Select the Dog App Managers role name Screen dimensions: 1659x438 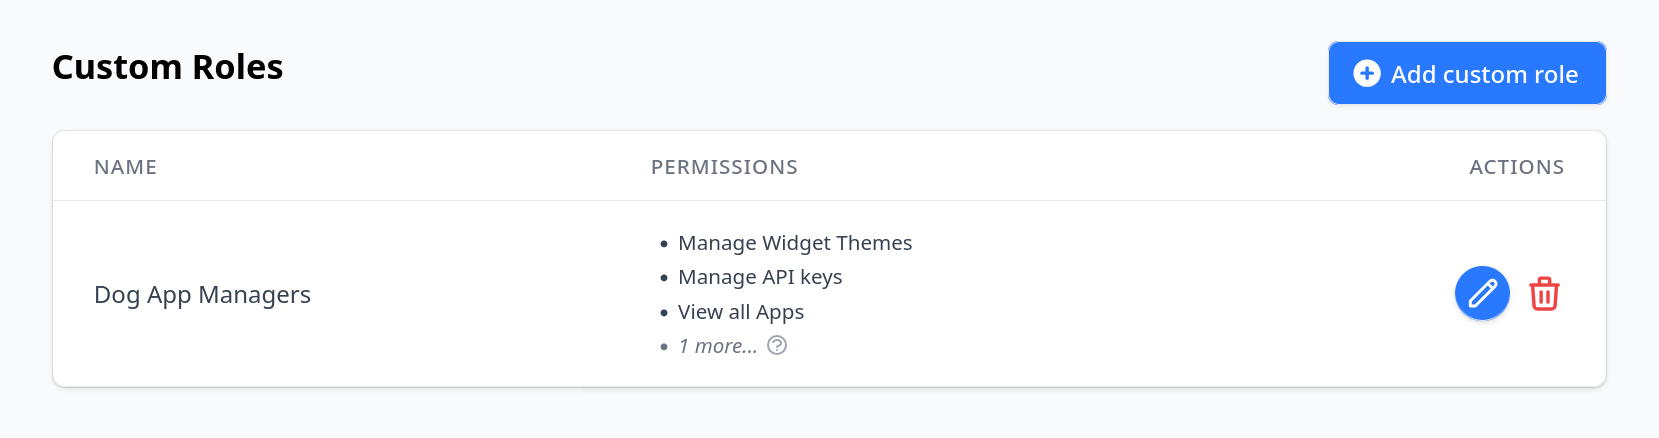click(202, 295)
